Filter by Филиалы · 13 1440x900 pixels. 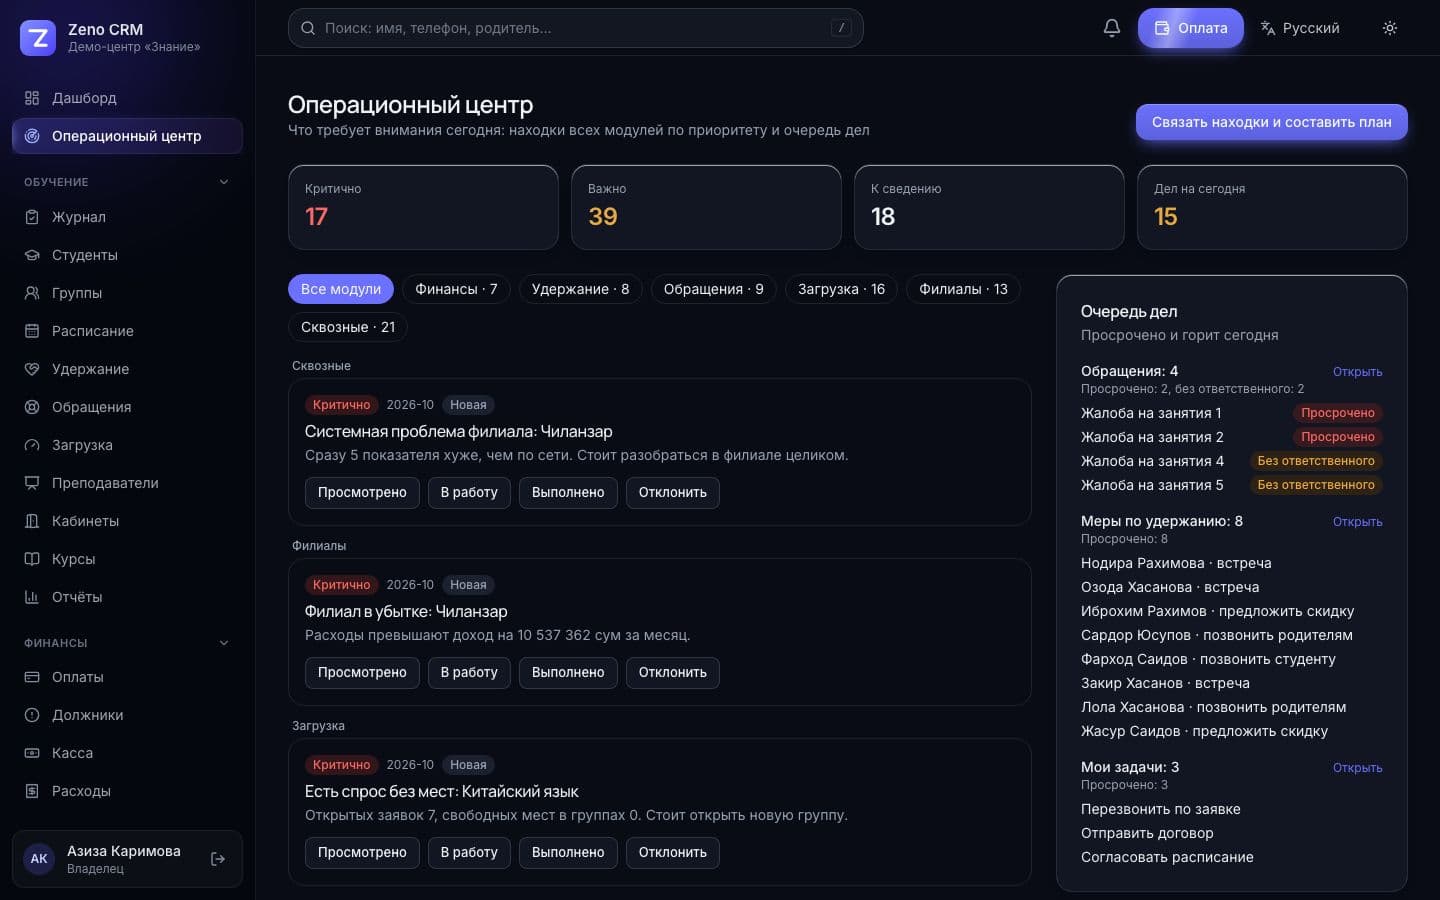pos(963,289)
